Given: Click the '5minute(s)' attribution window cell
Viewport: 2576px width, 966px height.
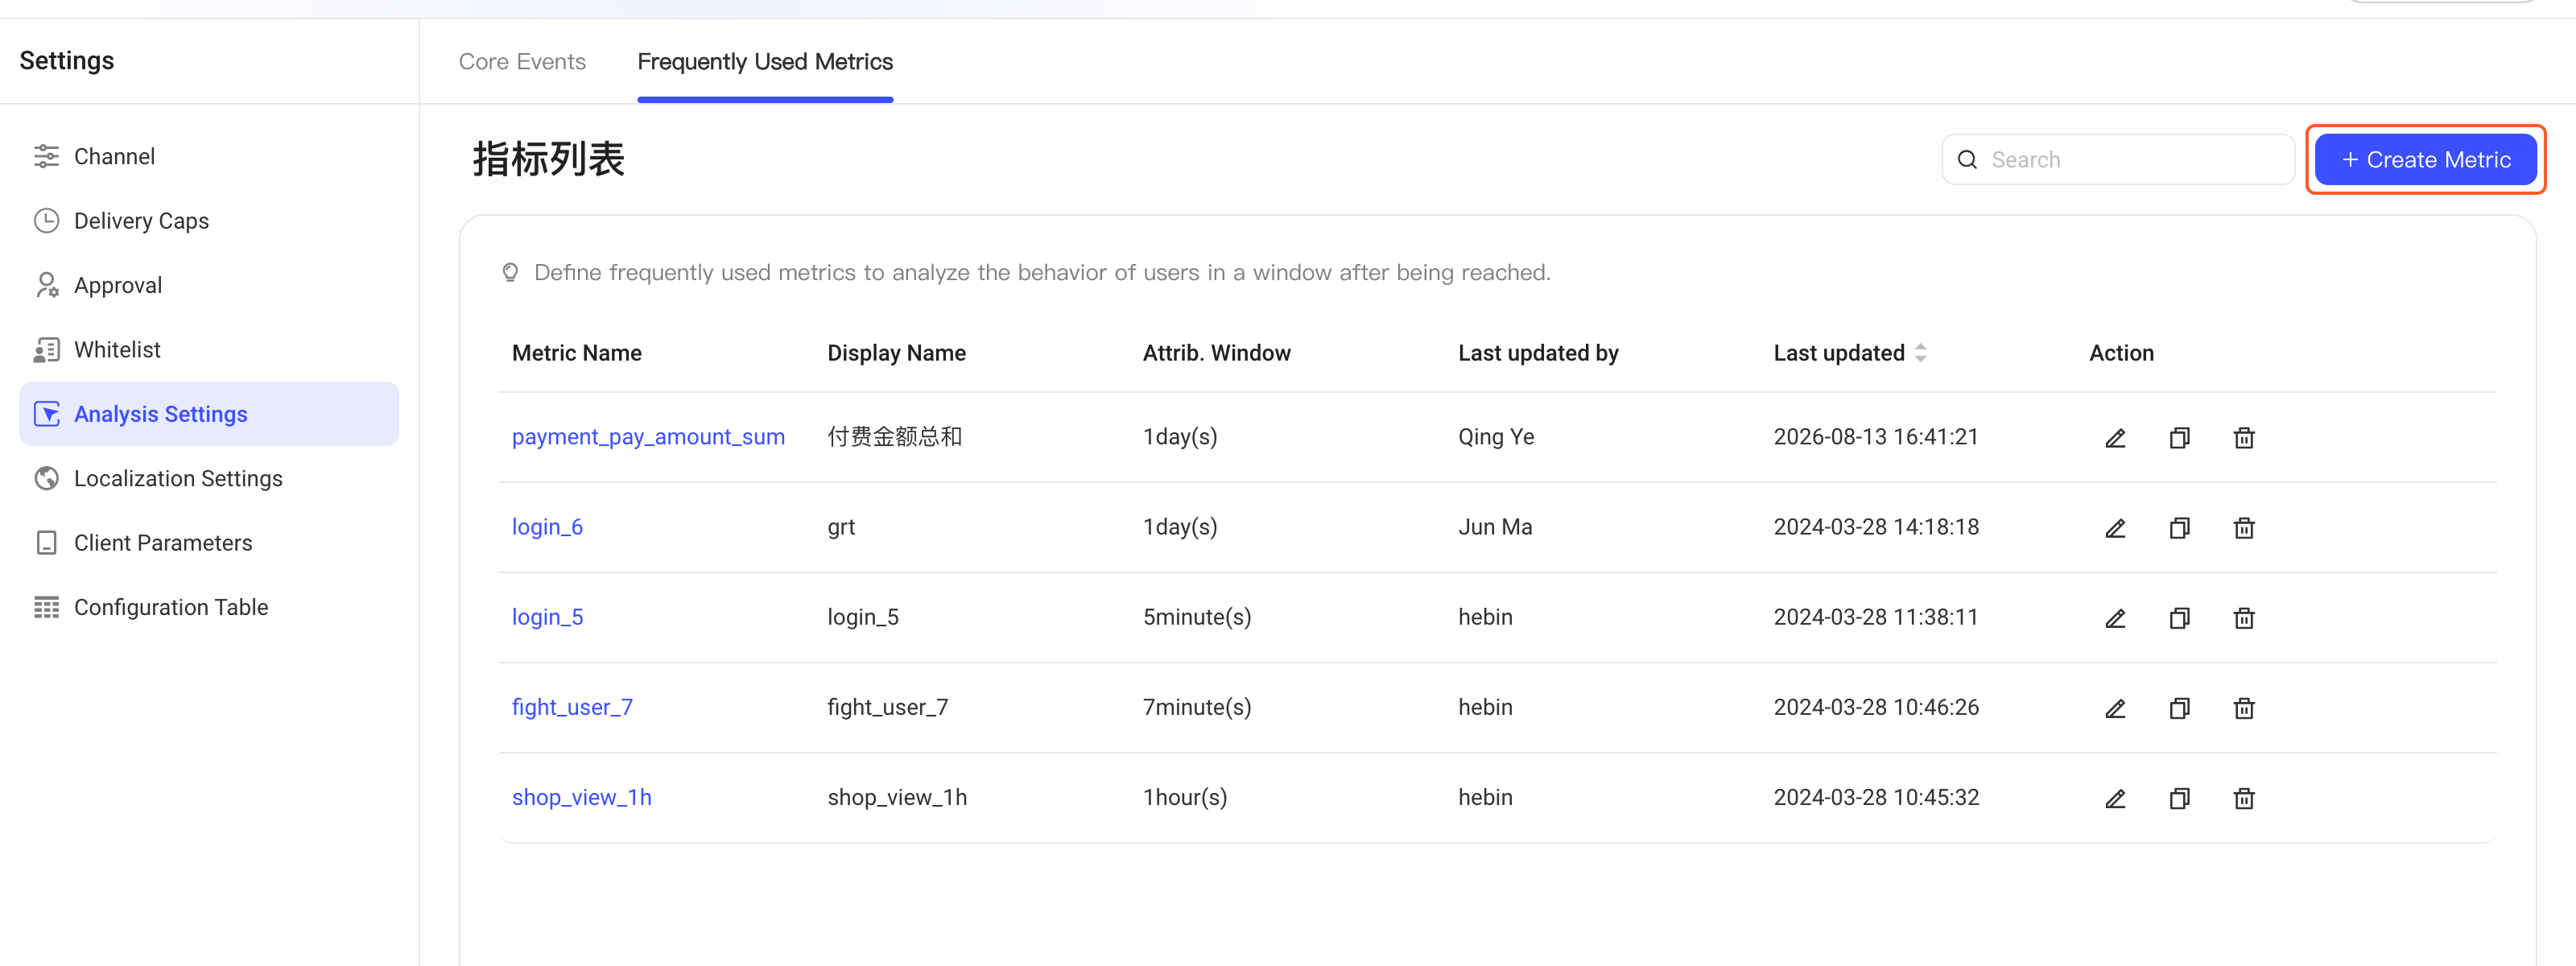Looking at the screenshot, I should click(1197, 617).
